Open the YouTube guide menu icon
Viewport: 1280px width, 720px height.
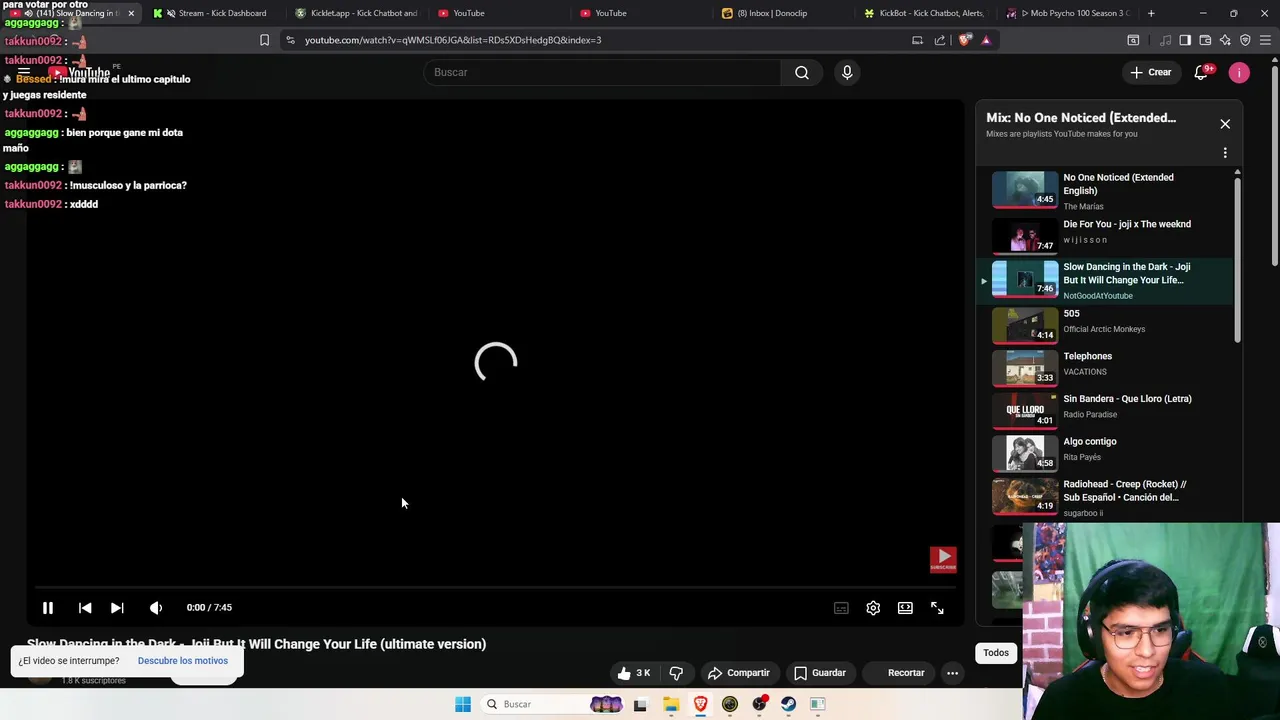23,72
